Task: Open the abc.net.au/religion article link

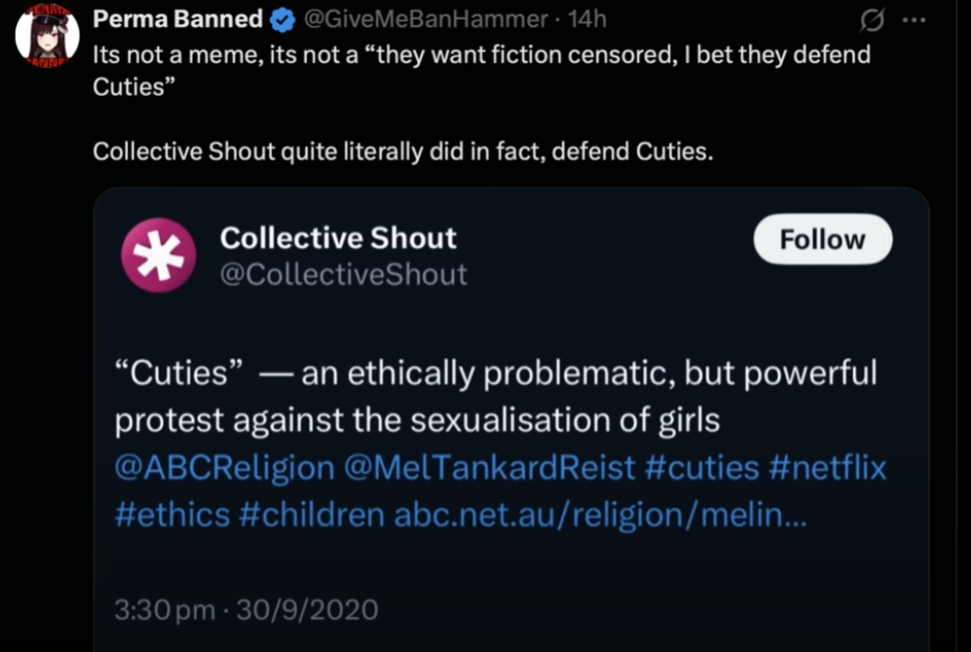Action: click(x=601, y=515)
